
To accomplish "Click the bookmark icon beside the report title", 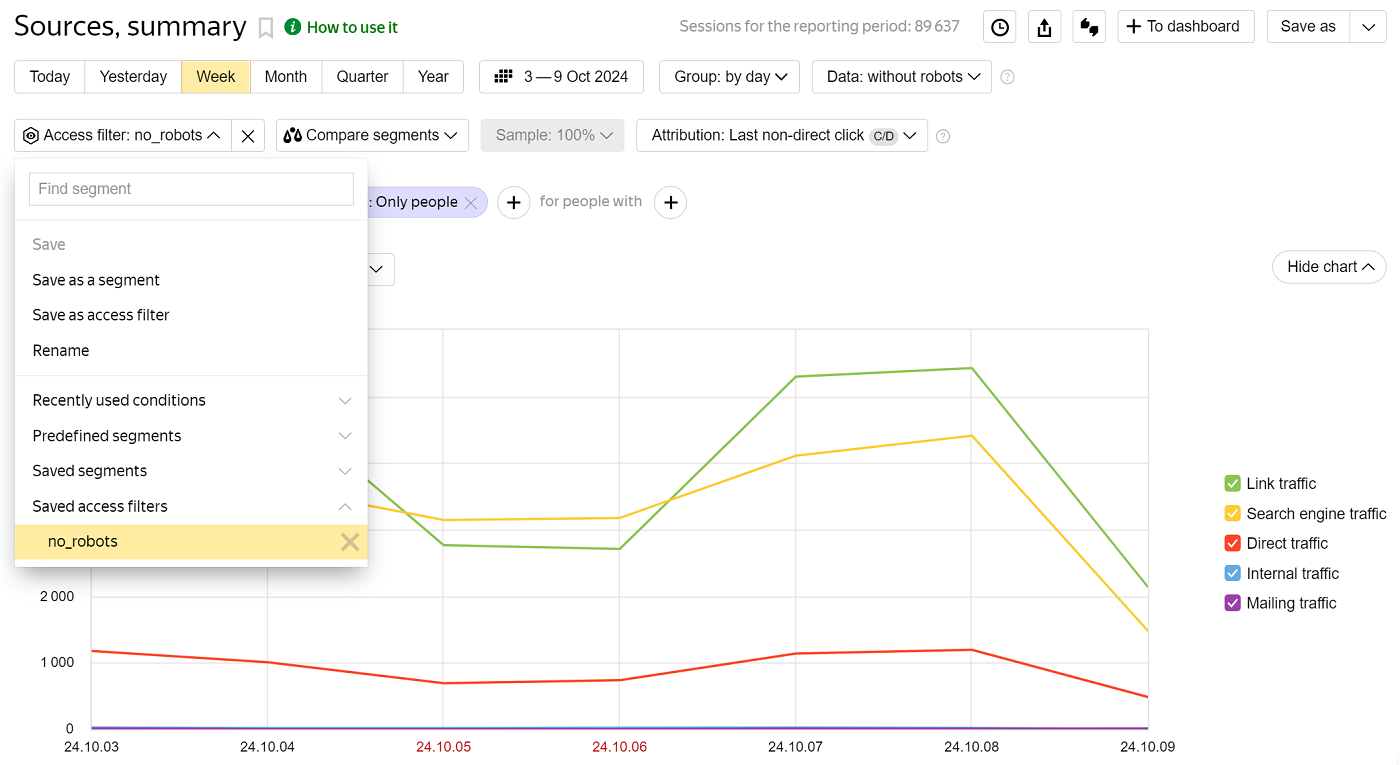I will tap(266, 28).
